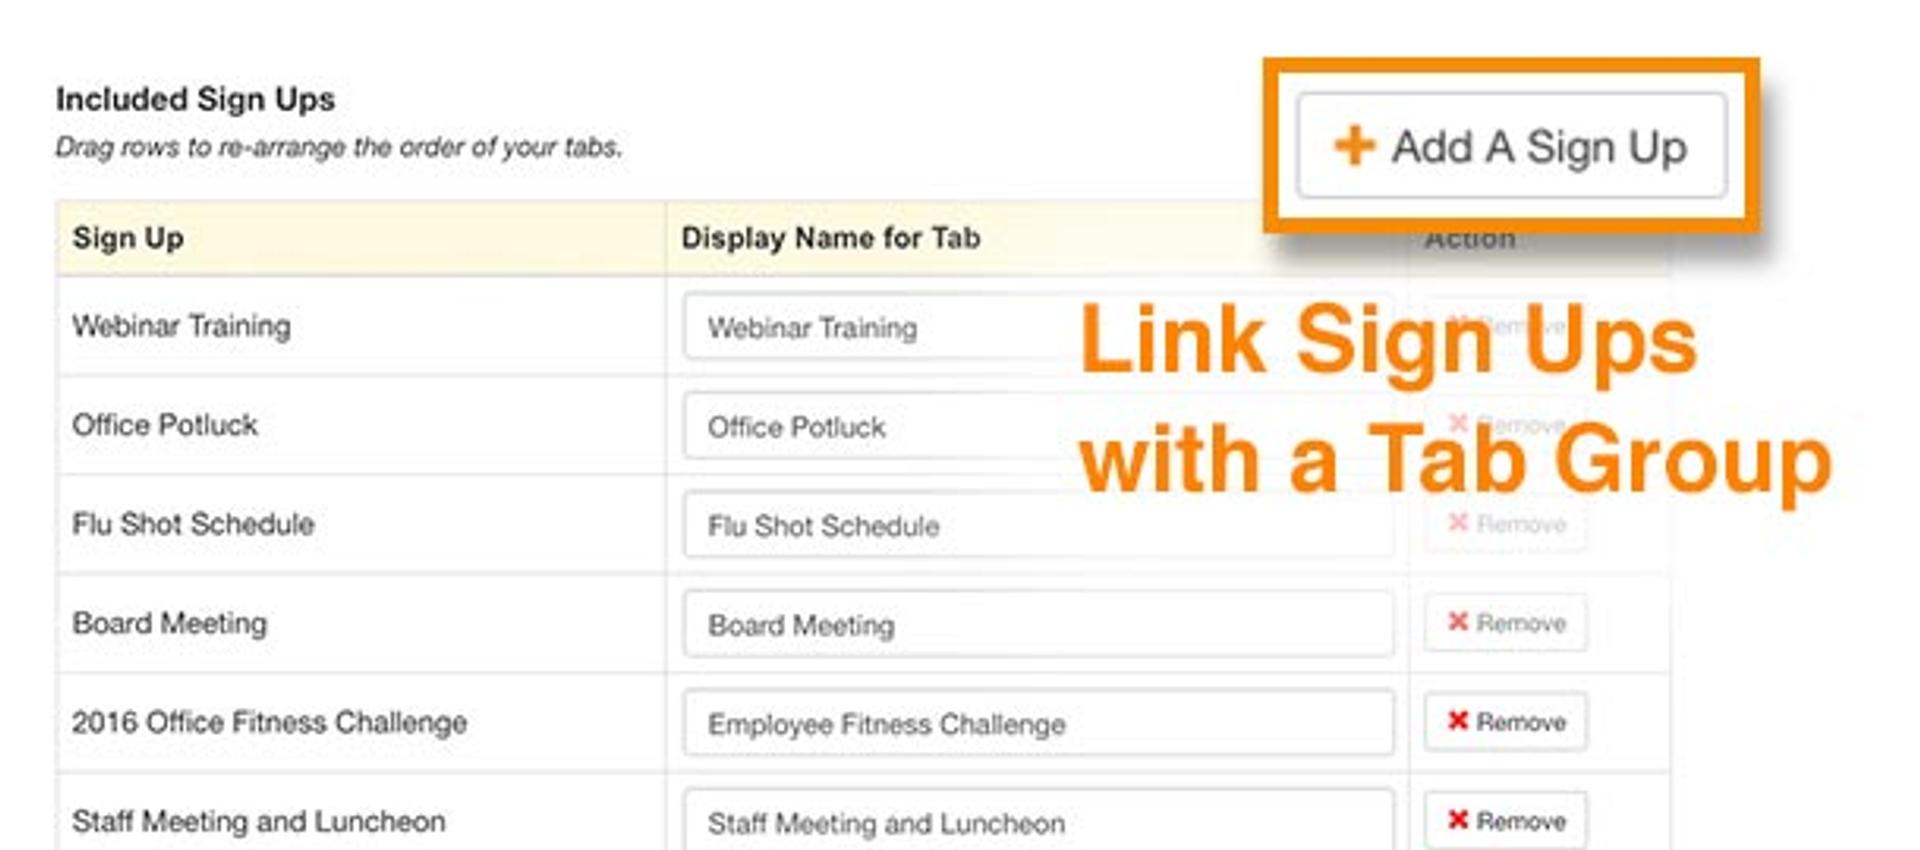The width and height of the screenshot is (1920, 850).
Task: Edit the Employee Fitness Challenge display name field
Action: click(x=1038, y=722)
